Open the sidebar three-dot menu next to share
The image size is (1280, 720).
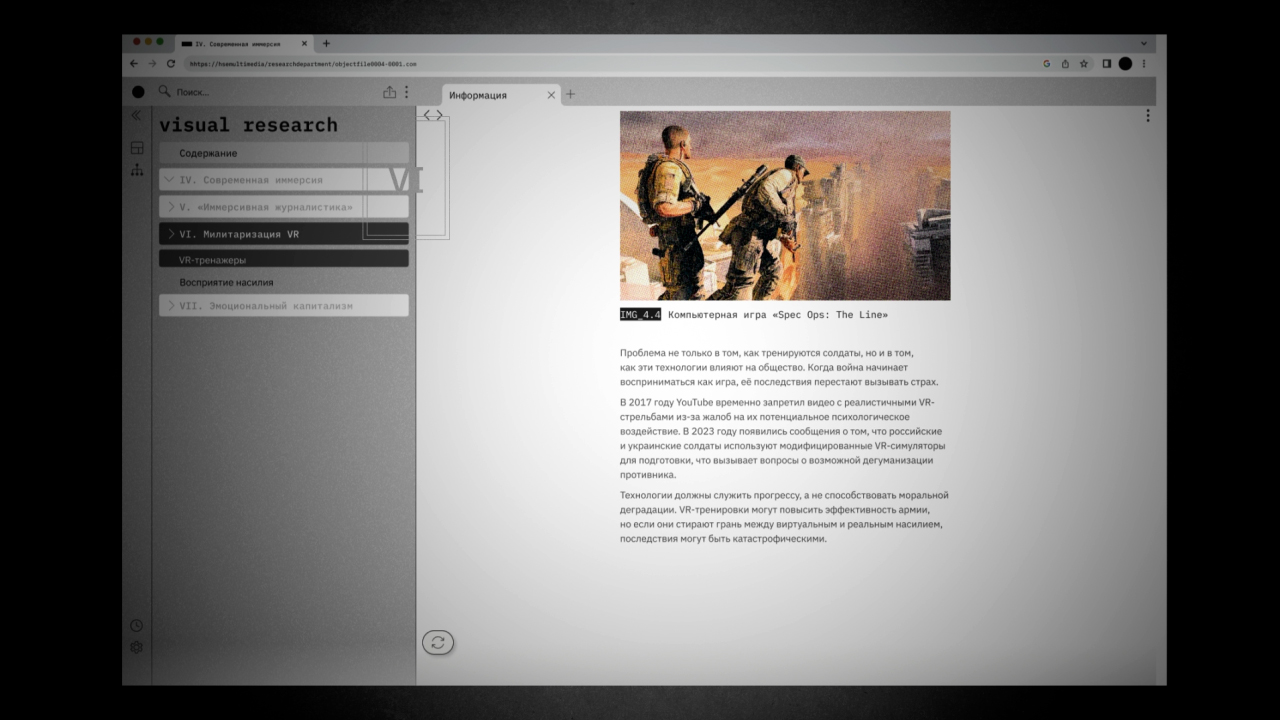point(406,92)
